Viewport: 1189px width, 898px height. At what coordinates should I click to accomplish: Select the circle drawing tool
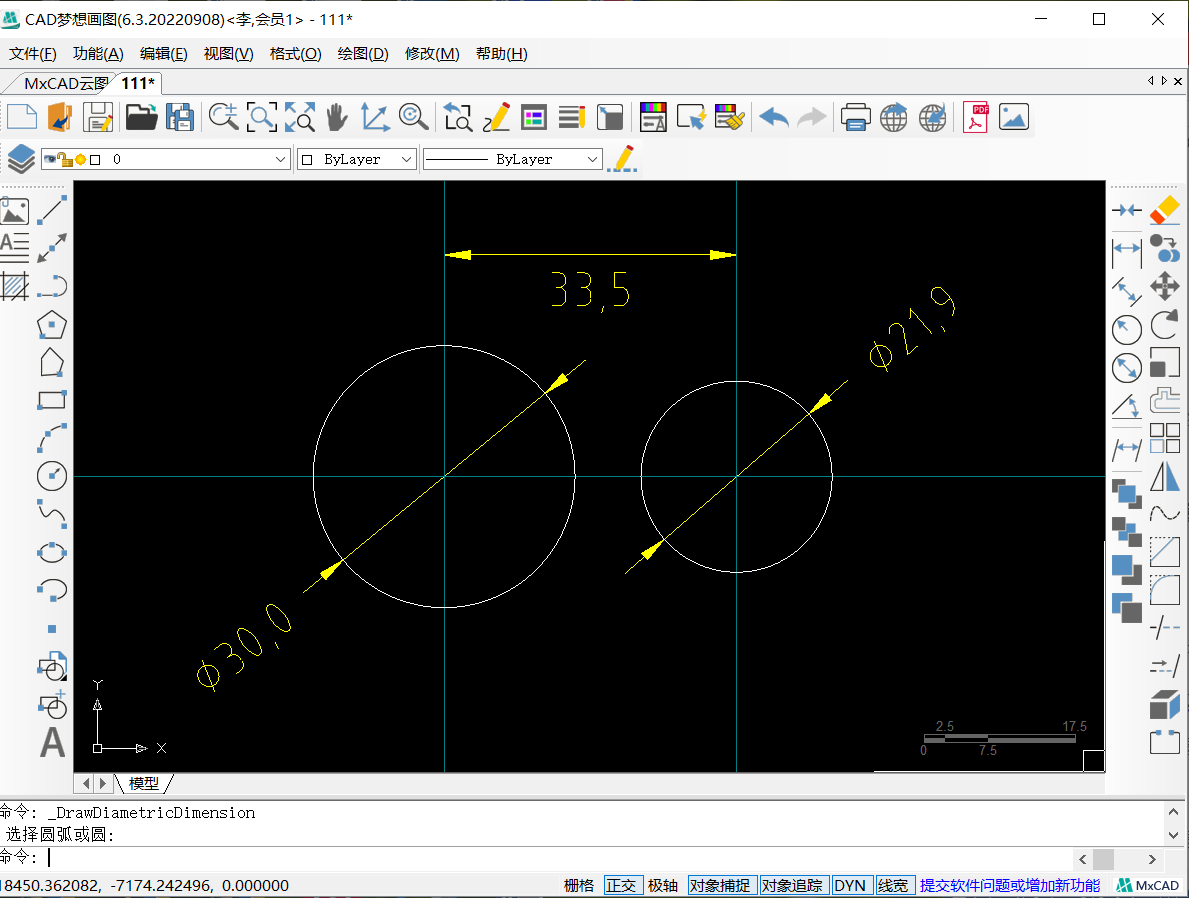[x=52, y=476]
